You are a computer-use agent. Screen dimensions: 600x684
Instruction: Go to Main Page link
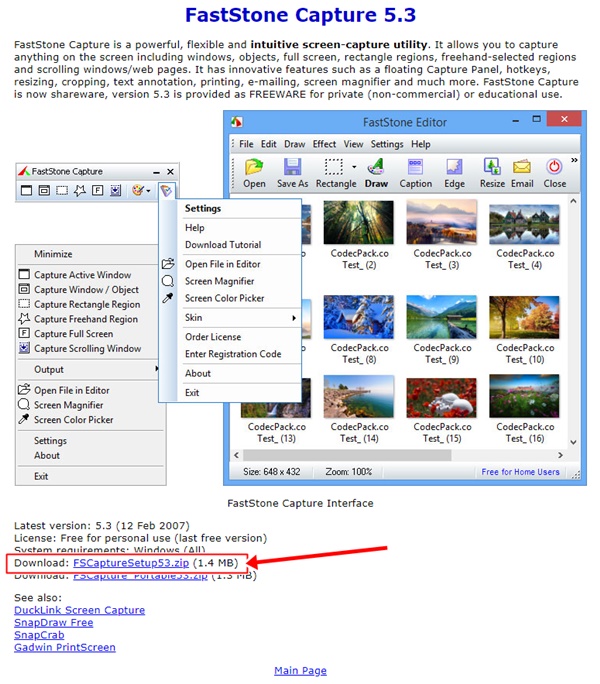tap(300, 670)
